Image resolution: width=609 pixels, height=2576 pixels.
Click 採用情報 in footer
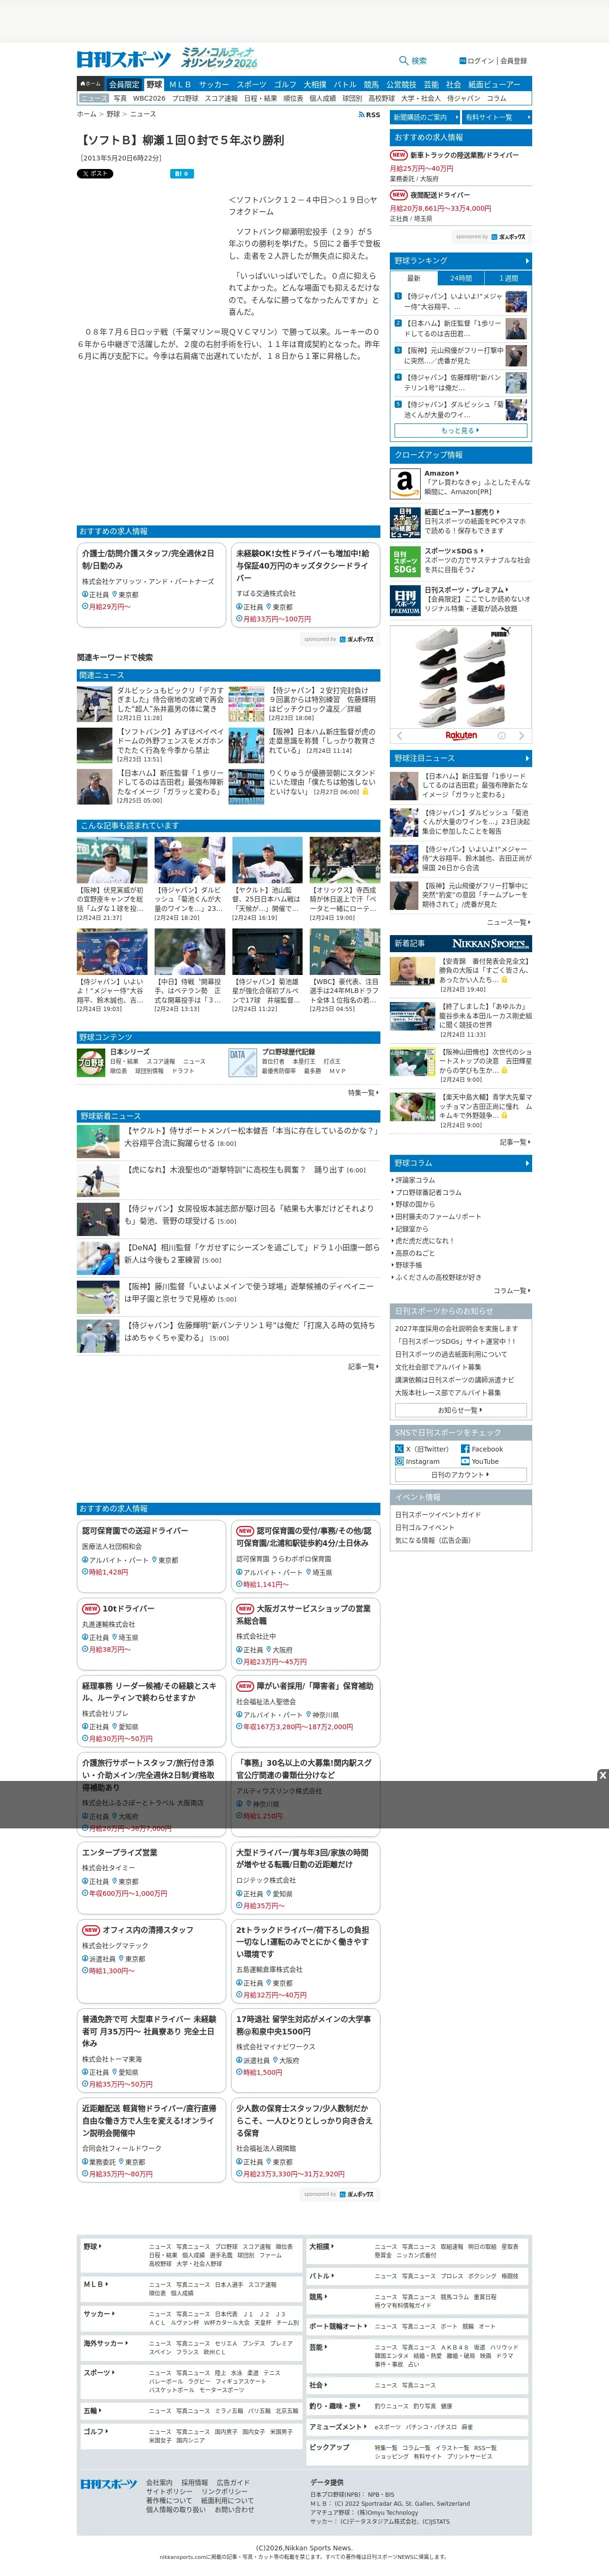tap(194, 2482)
